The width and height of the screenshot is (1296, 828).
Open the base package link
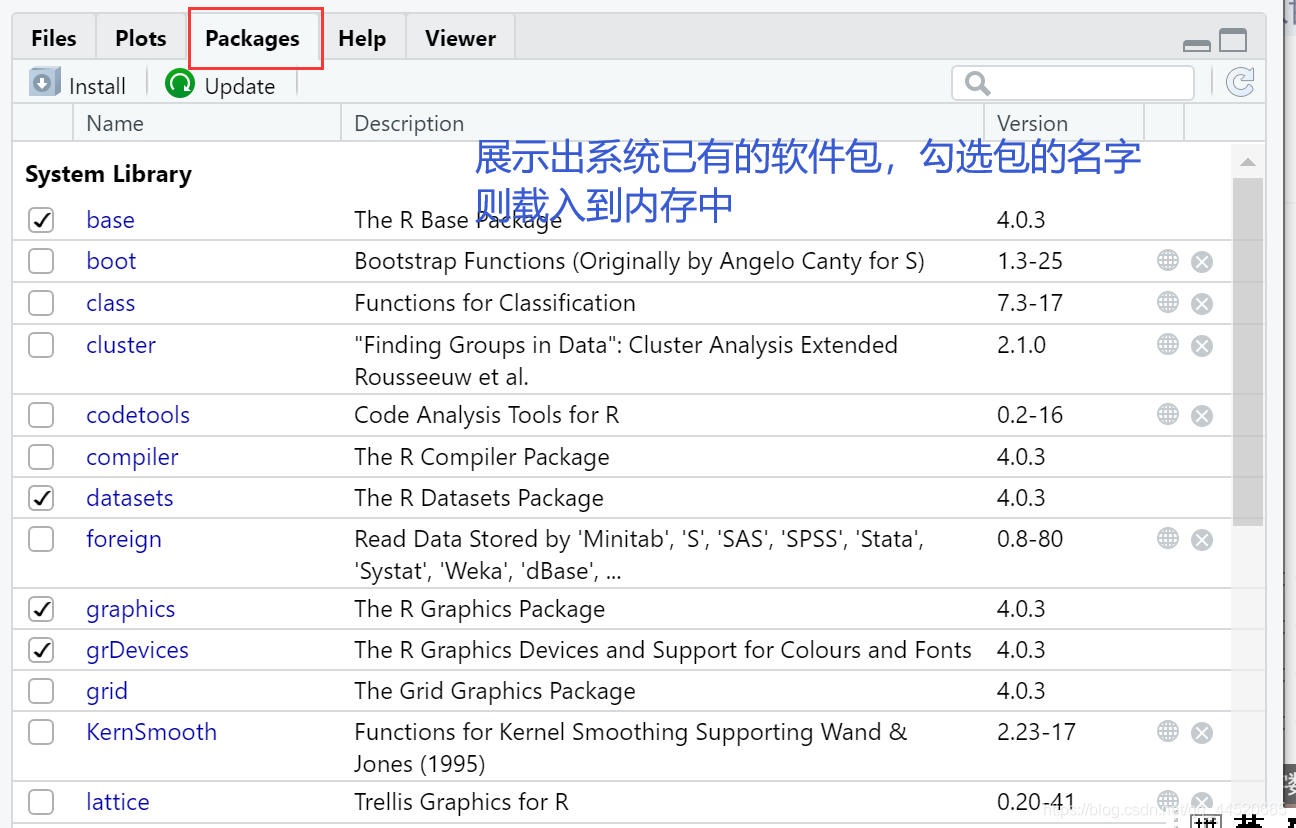point(110,220)
